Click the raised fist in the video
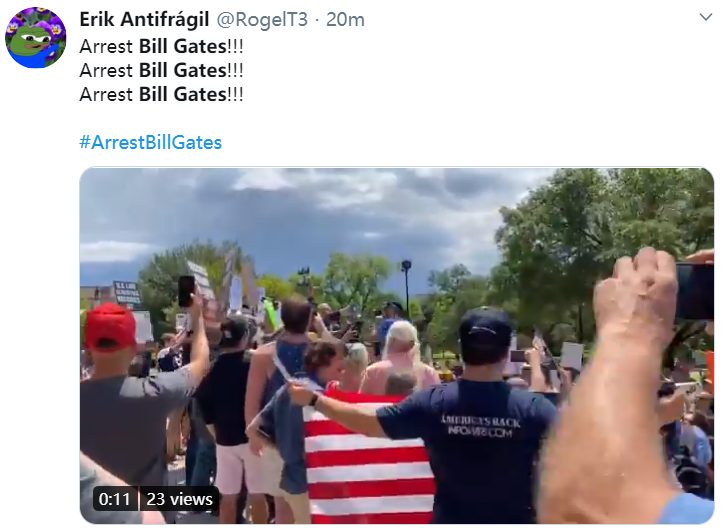The height and width of the screenshot is (530, 722). tap(637, 289)
